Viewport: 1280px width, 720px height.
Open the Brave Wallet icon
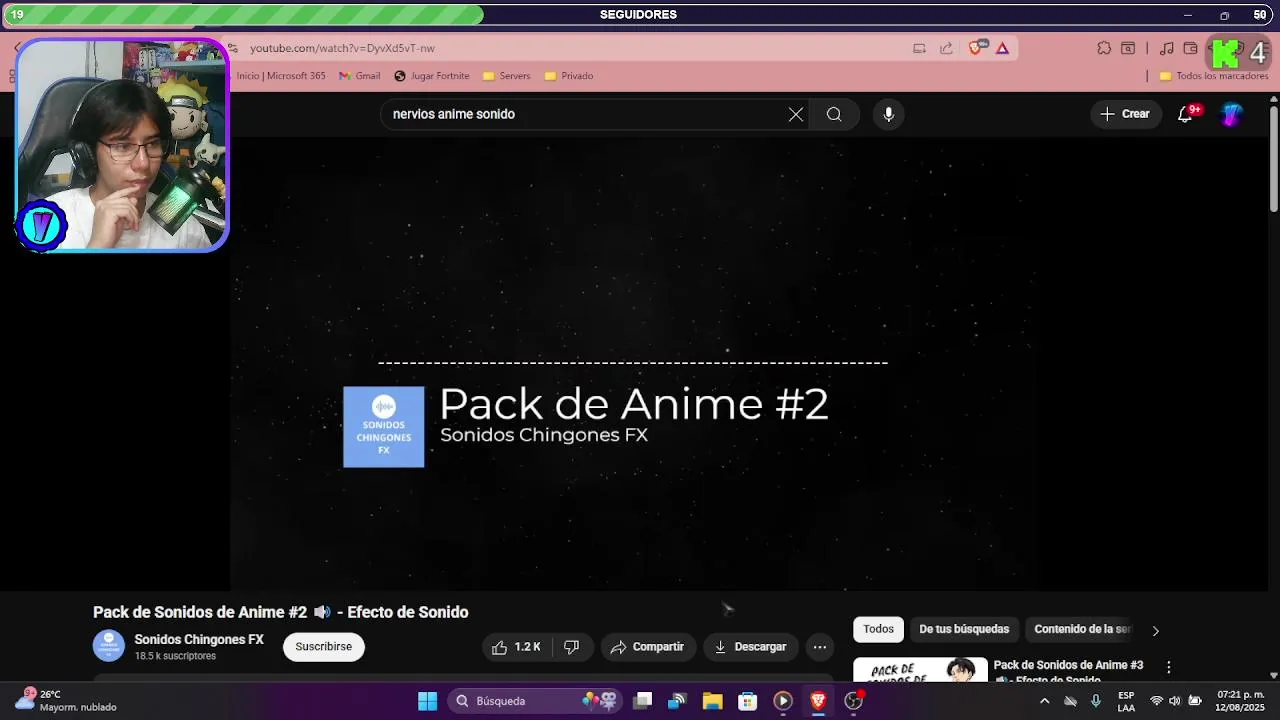1190,48
